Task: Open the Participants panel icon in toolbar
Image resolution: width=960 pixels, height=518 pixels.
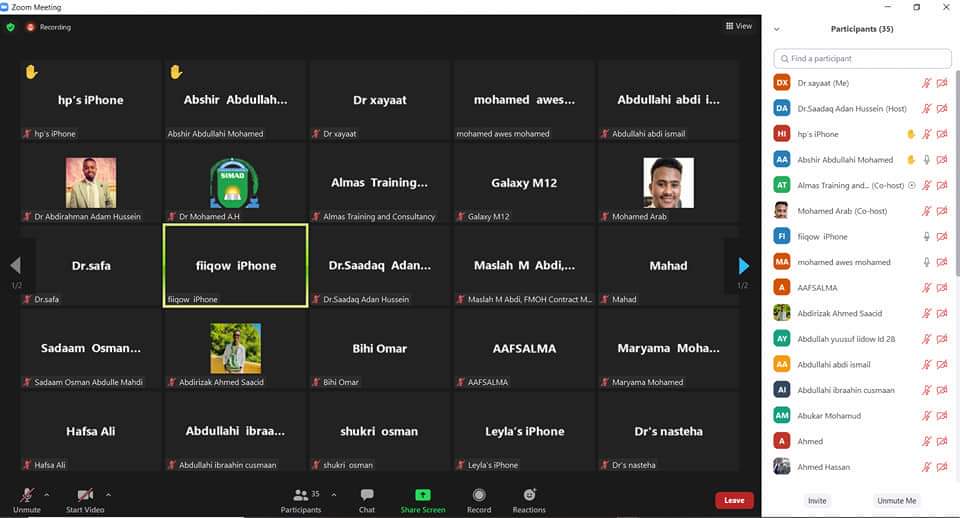Action: [x=301, y=495]
